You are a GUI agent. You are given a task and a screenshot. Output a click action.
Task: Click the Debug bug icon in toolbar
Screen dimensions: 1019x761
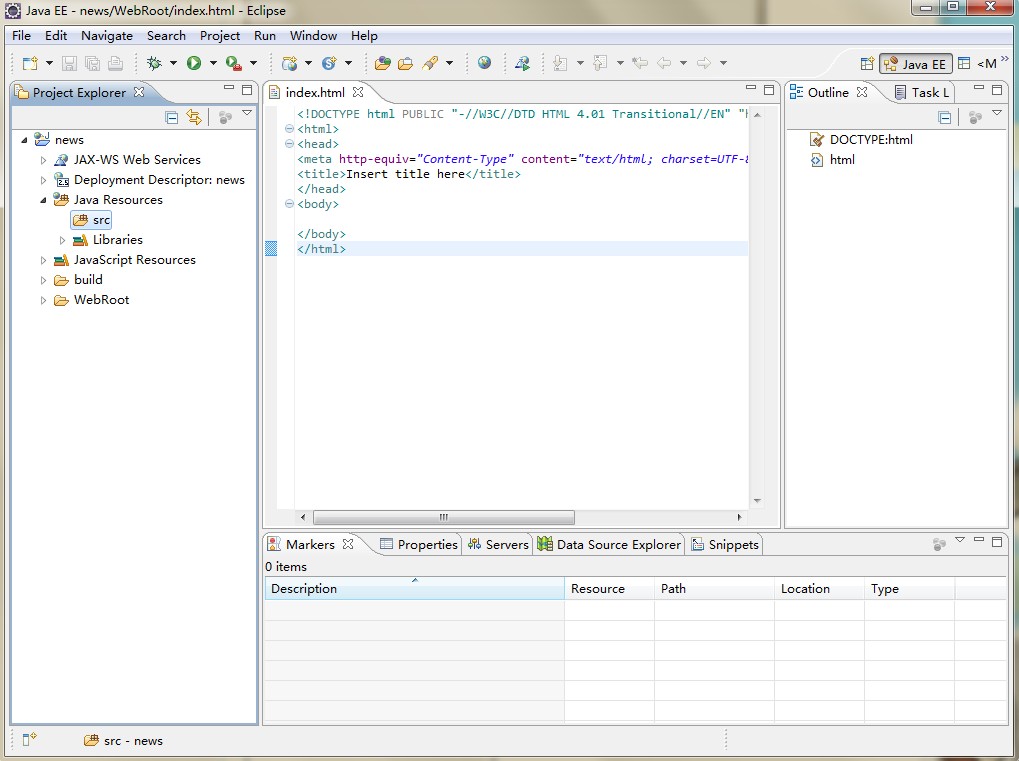click(x=154, y=63)
